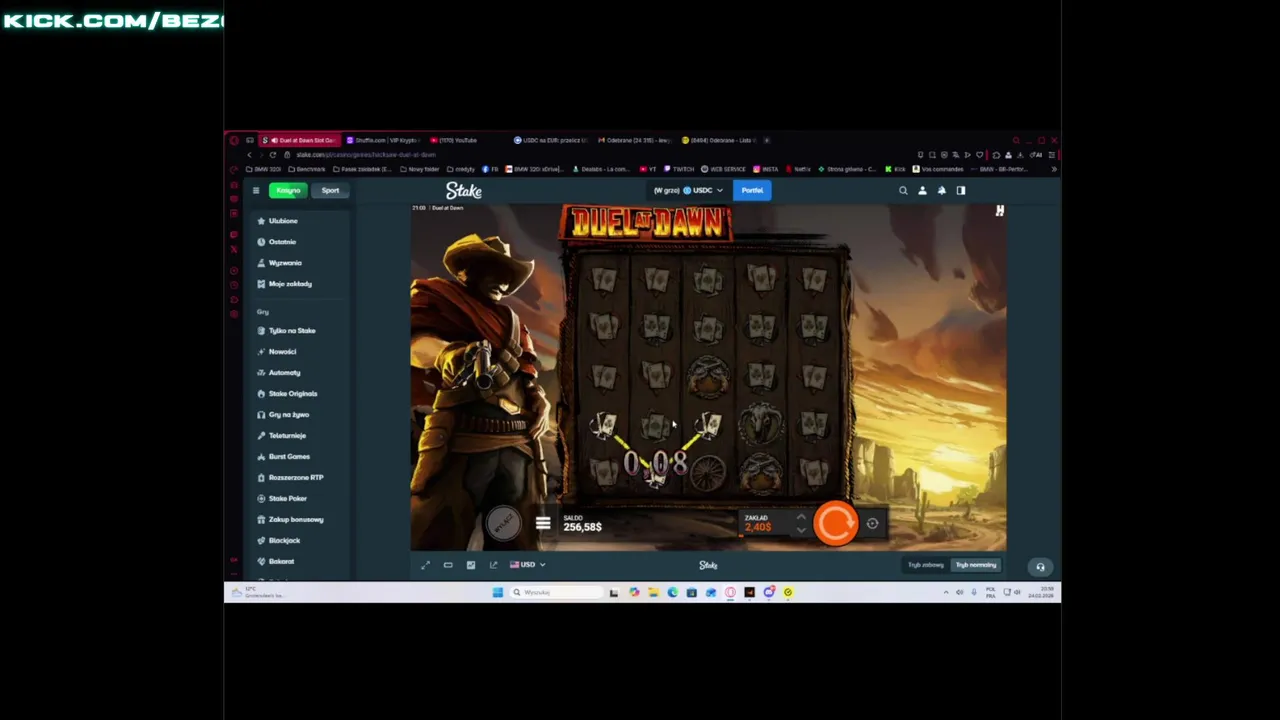Image resolution: width=1280 pixels, height=720 pixels.
Task: Pop out the game window icon
Action: [x=493, y=565]
